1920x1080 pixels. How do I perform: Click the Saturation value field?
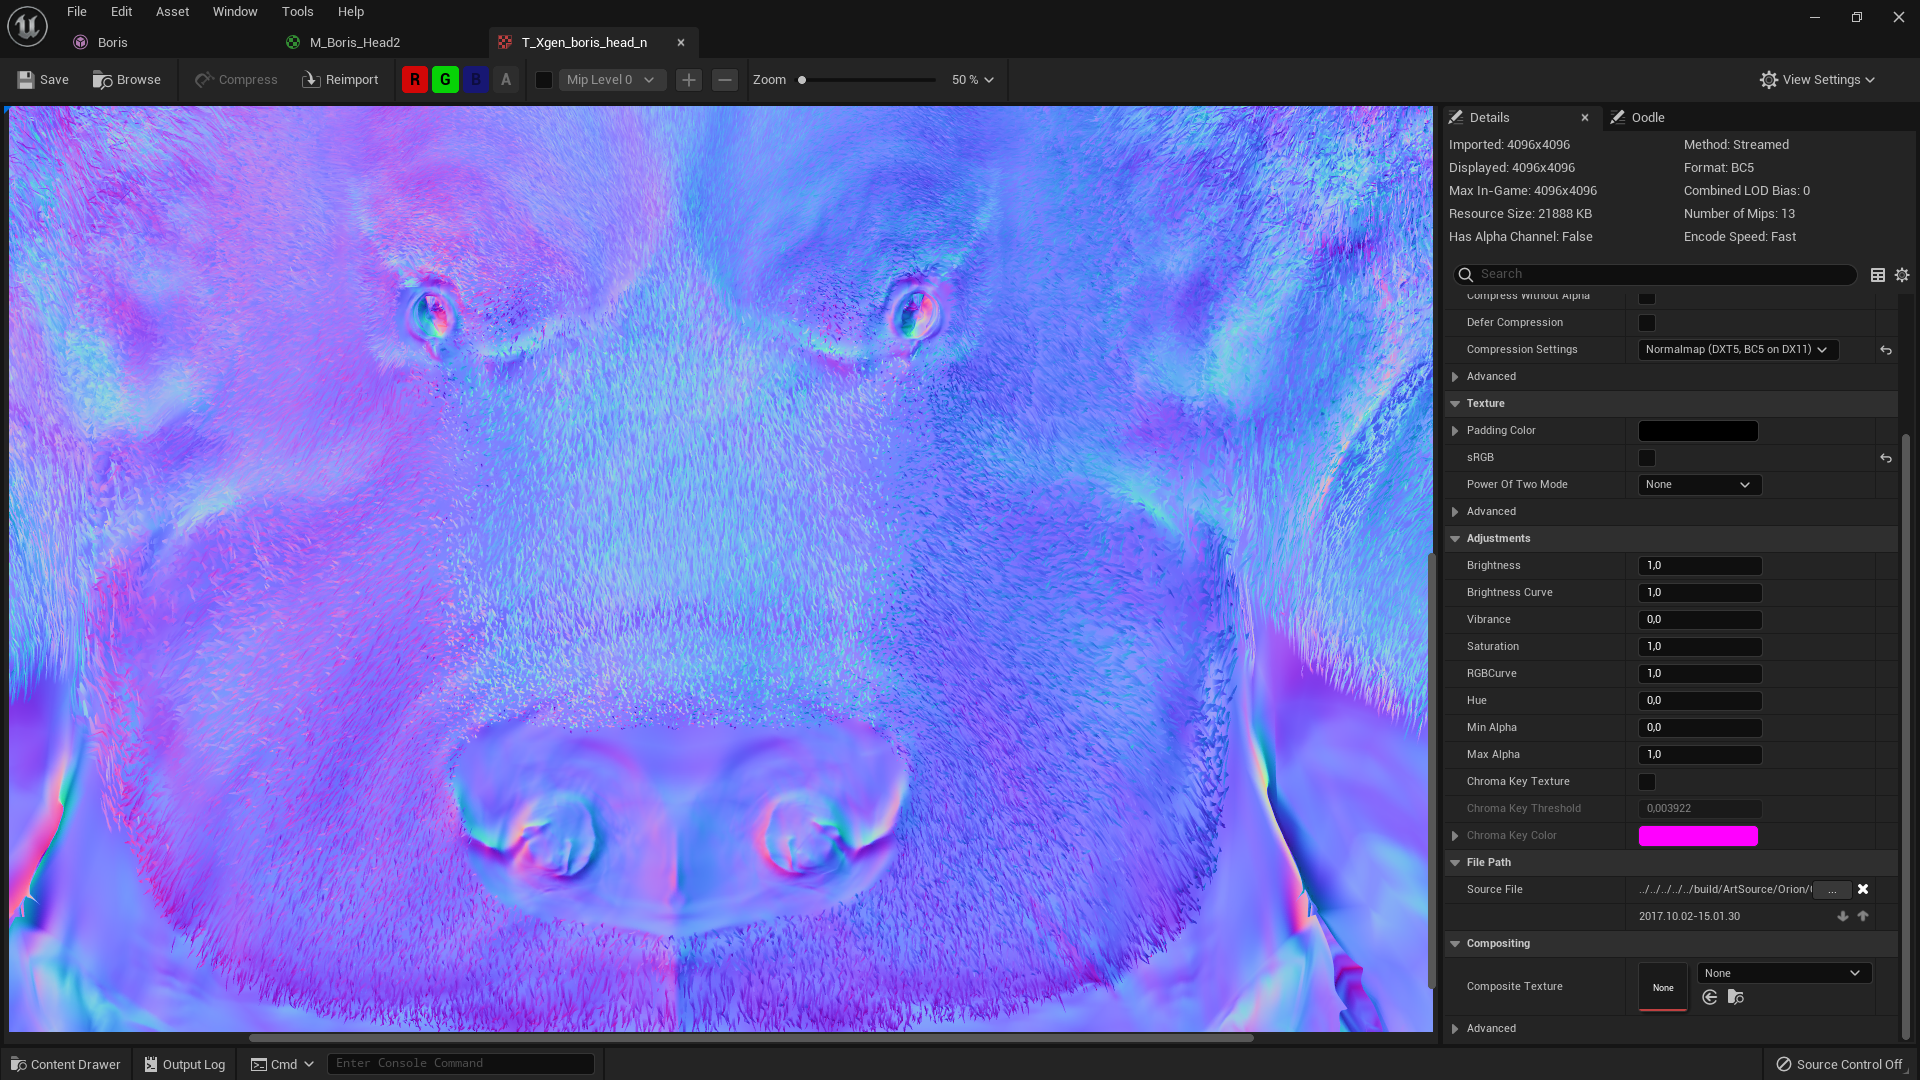pos(1700,647)
